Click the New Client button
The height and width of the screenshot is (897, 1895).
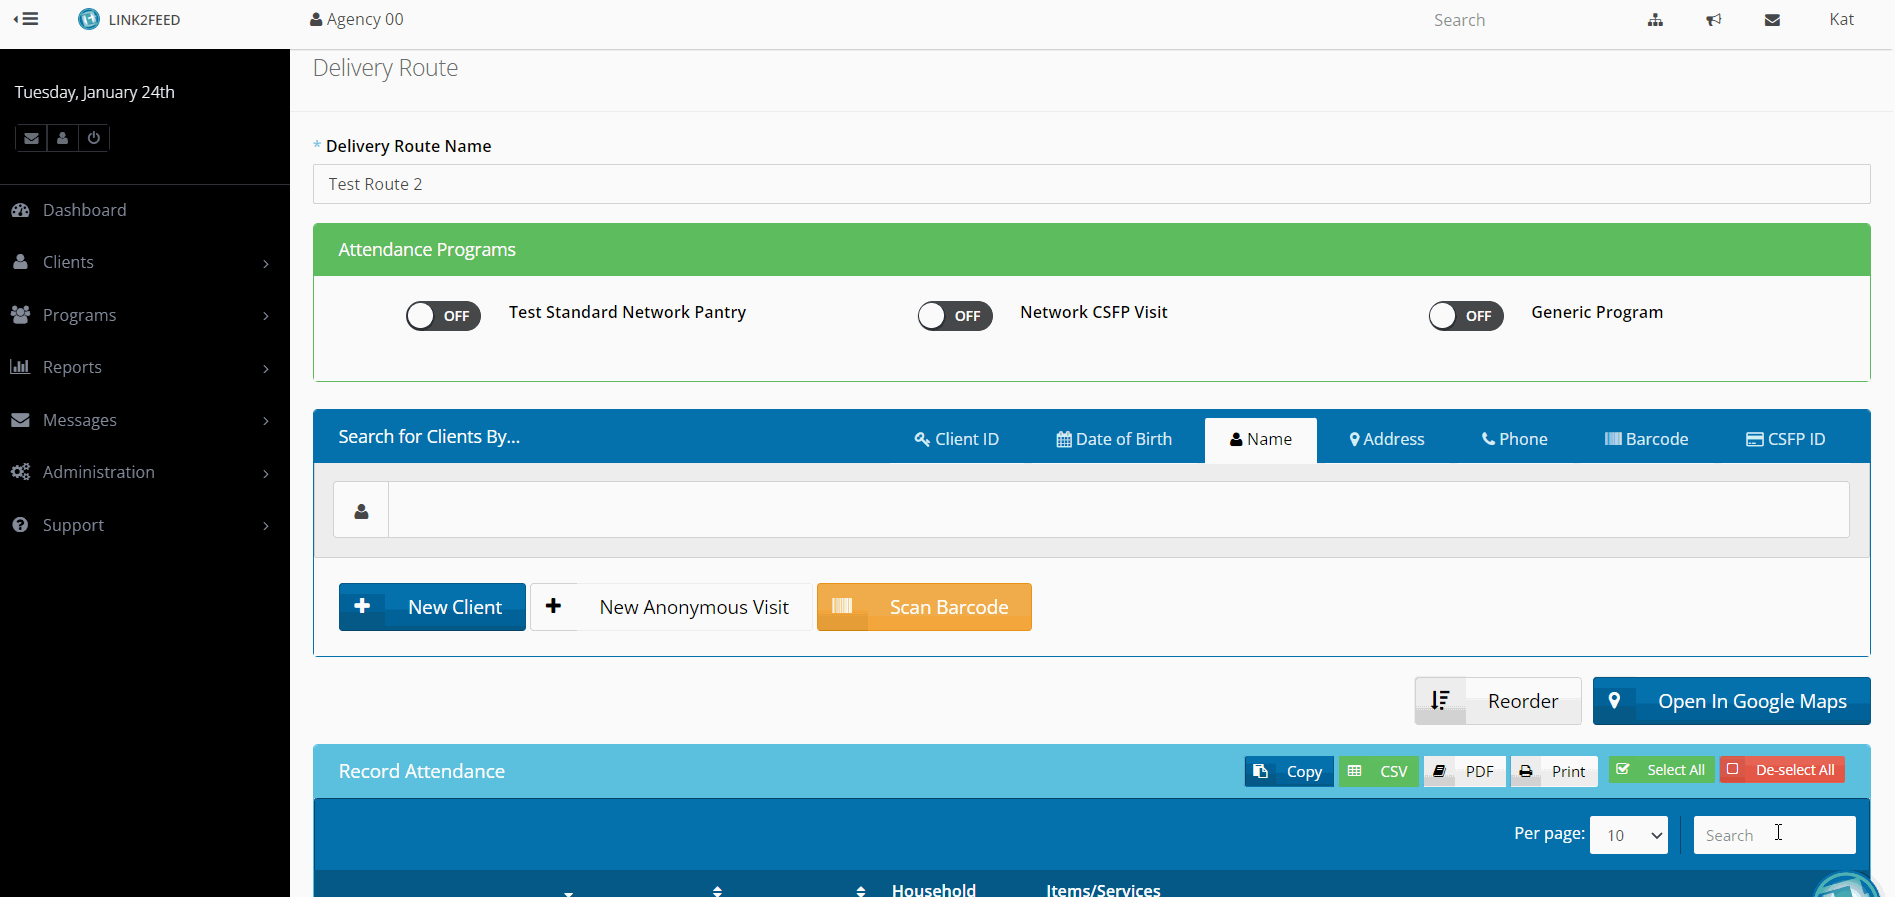click(x=432, y=607)
